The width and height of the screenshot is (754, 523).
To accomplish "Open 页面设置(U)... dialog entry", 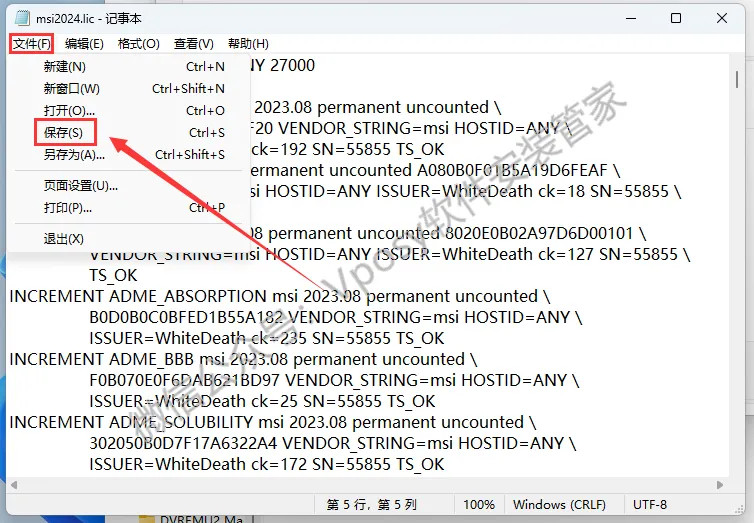I will [129, 186].
